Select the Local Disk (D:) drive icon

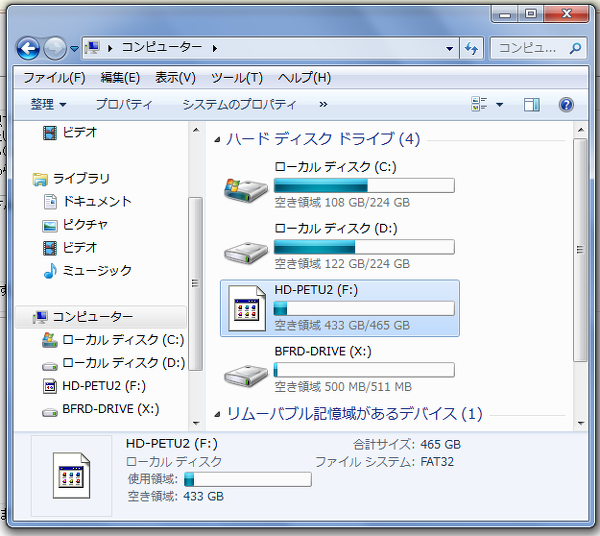[245, 247]
